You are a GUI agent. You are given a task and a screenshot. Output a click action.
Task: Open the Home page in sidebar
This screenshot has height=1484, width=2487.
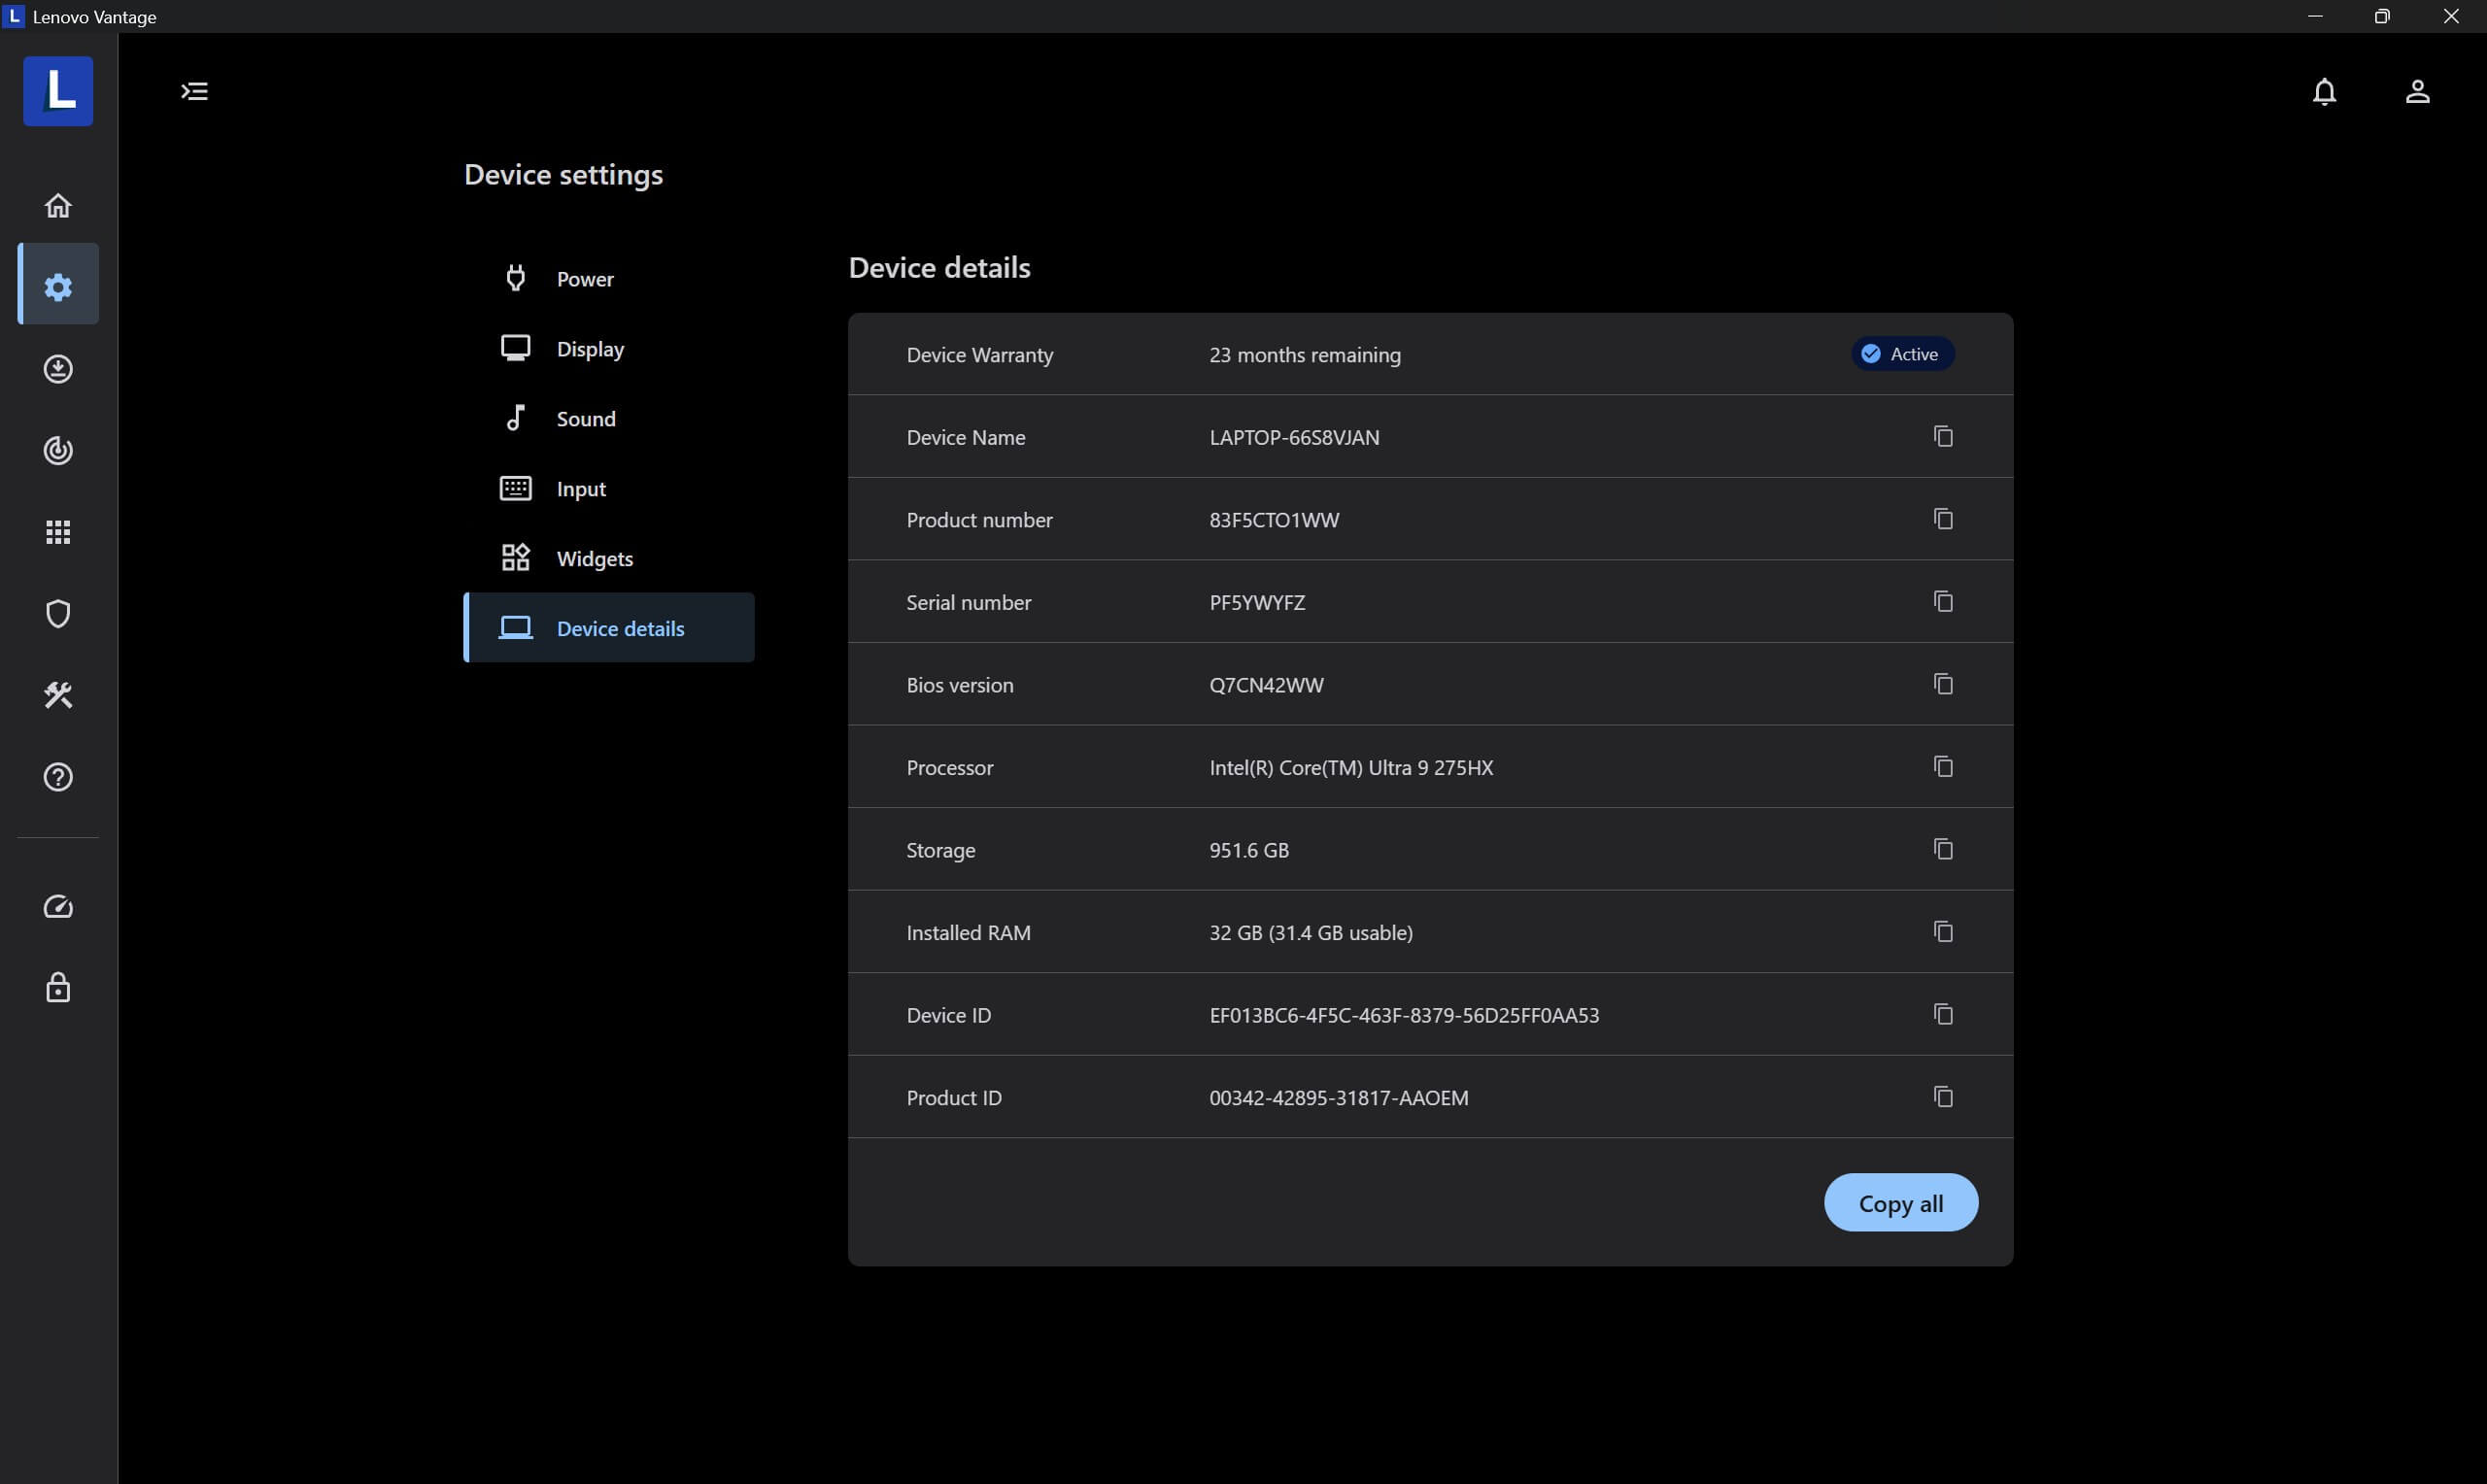(x=58, y=205)
